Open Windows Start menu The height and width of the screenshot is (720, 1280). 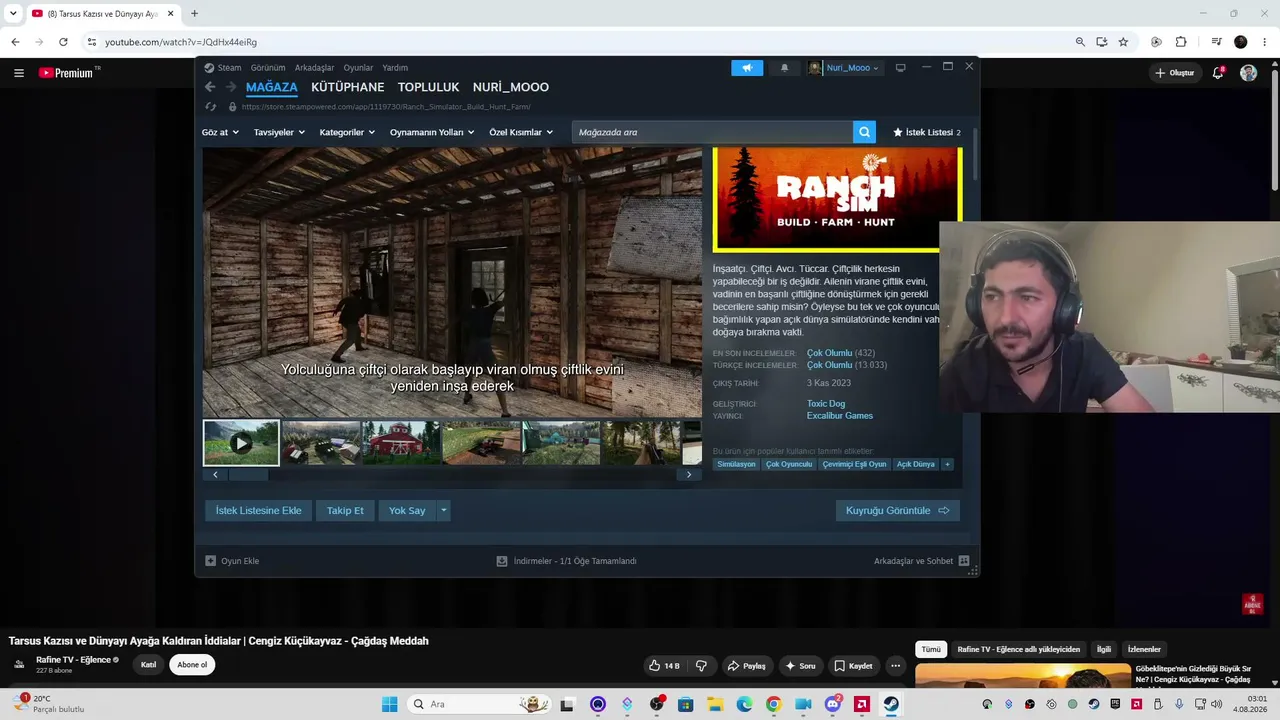tap(389, 704)
